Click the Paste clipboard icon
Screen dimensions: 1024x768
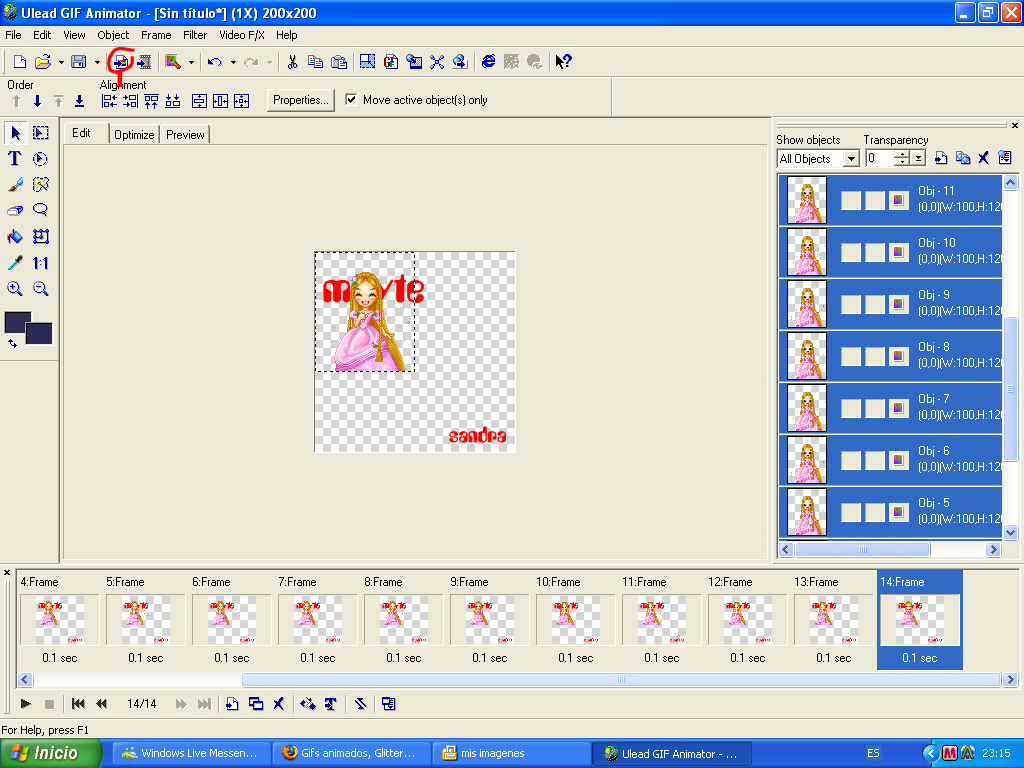(x=339, y=62)
